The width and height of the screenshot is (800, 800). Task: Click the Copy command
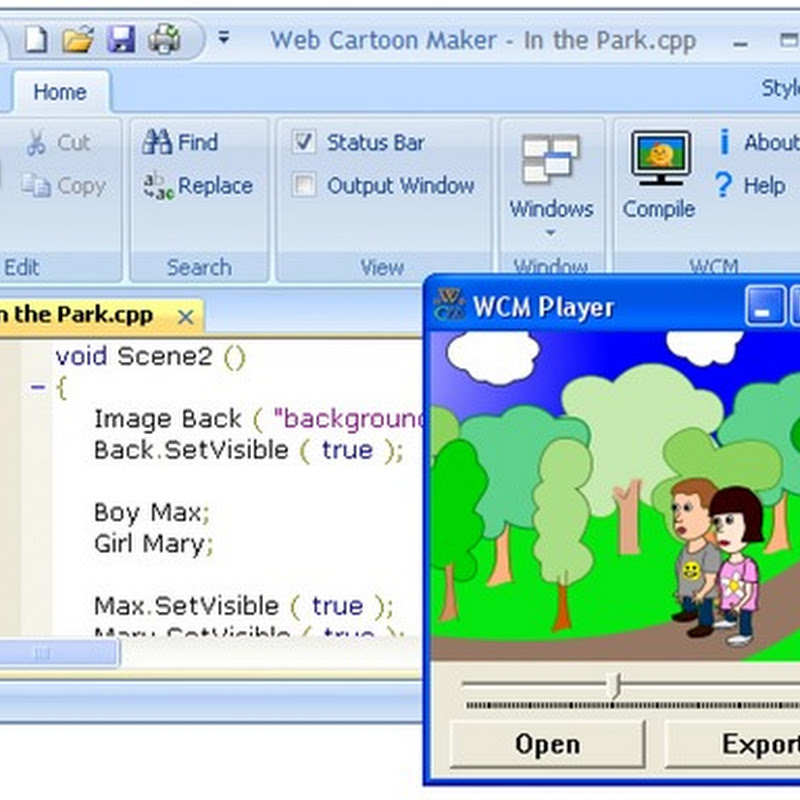click(64, 186)
